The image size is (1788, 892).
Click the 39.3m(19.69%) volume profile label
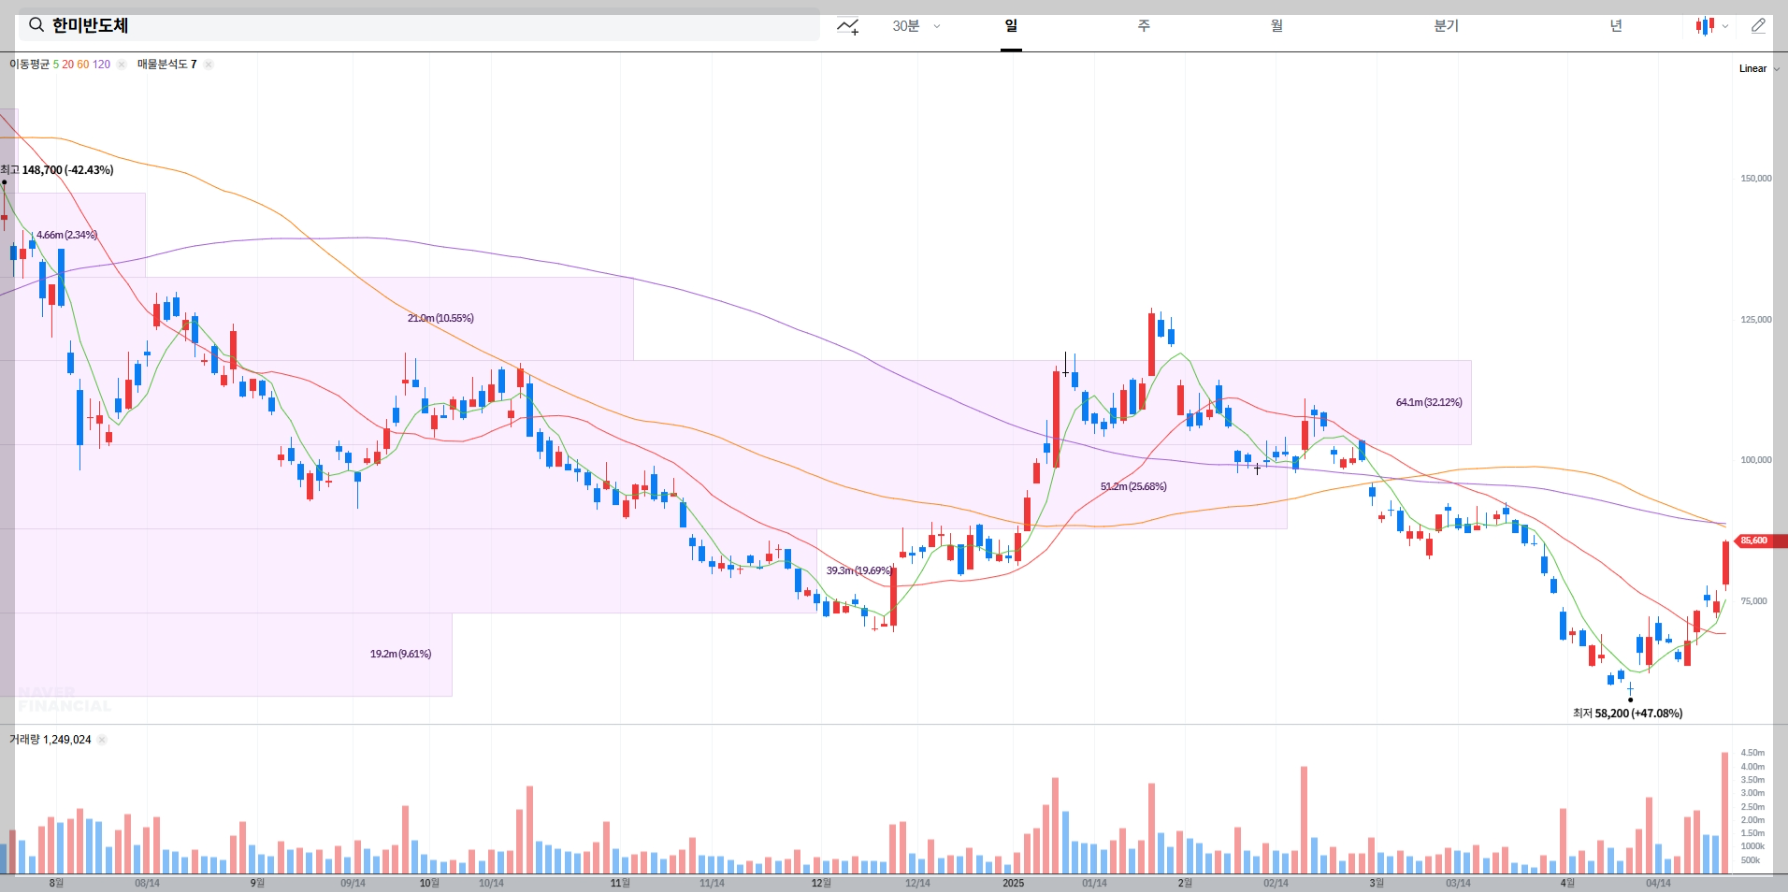click(859, 570)
